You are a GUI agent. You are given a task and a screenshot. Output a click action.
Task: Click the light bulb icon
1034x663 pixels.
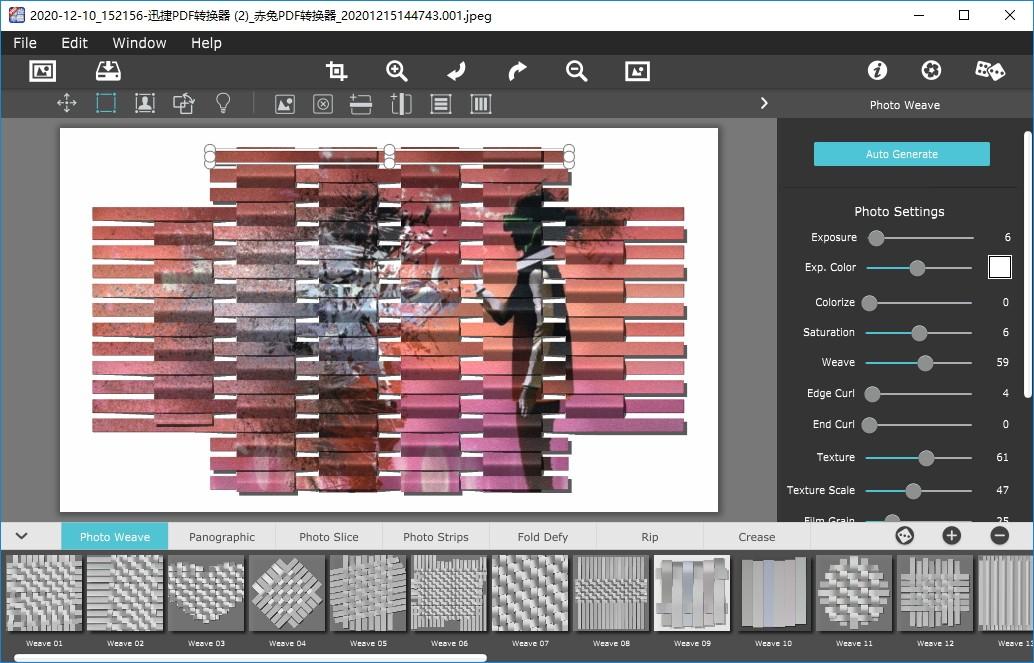[224, 104]
